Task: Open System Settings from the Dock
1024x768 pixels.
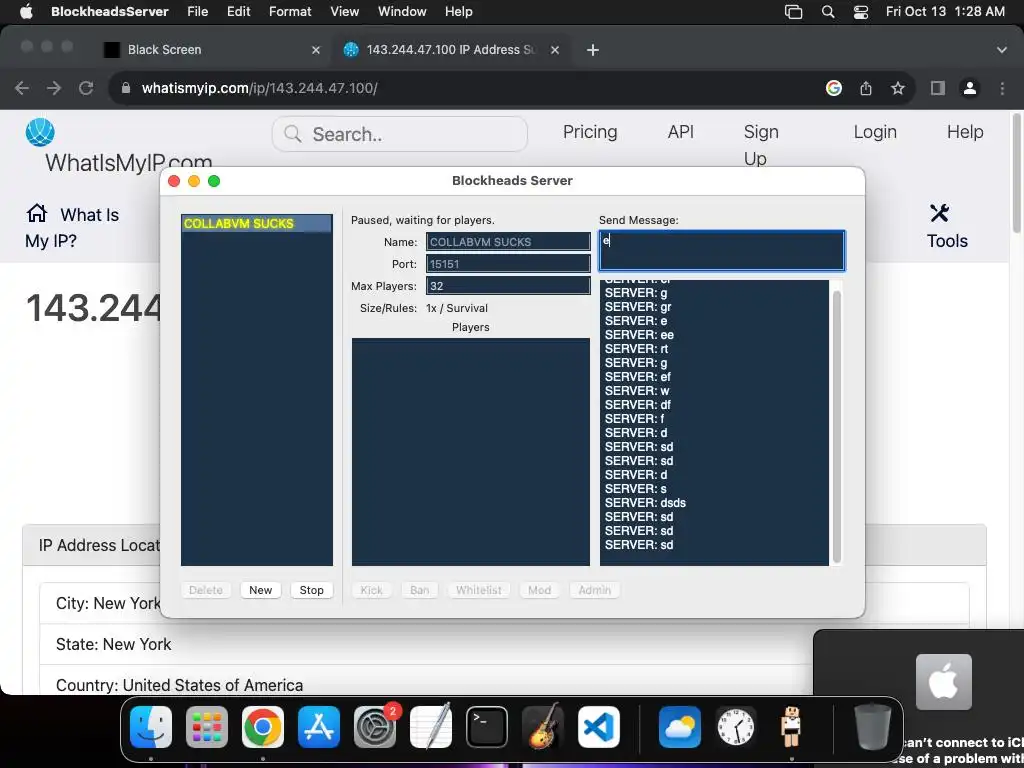Action: (x=375, y=727)
